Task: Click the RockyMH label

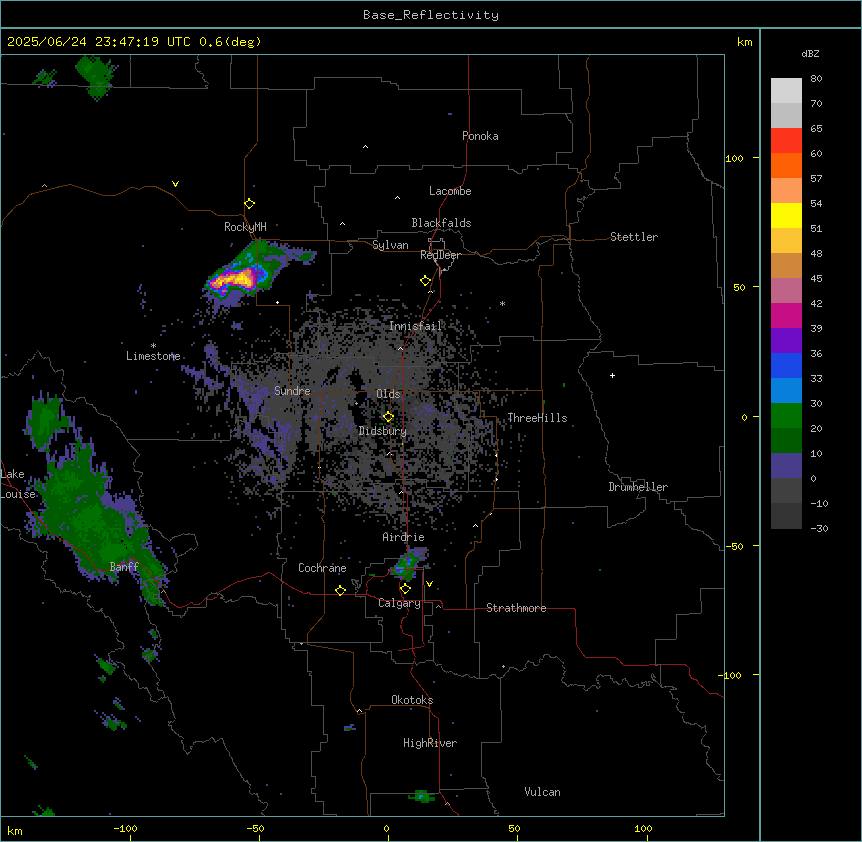Action: (x=245, y=227)
